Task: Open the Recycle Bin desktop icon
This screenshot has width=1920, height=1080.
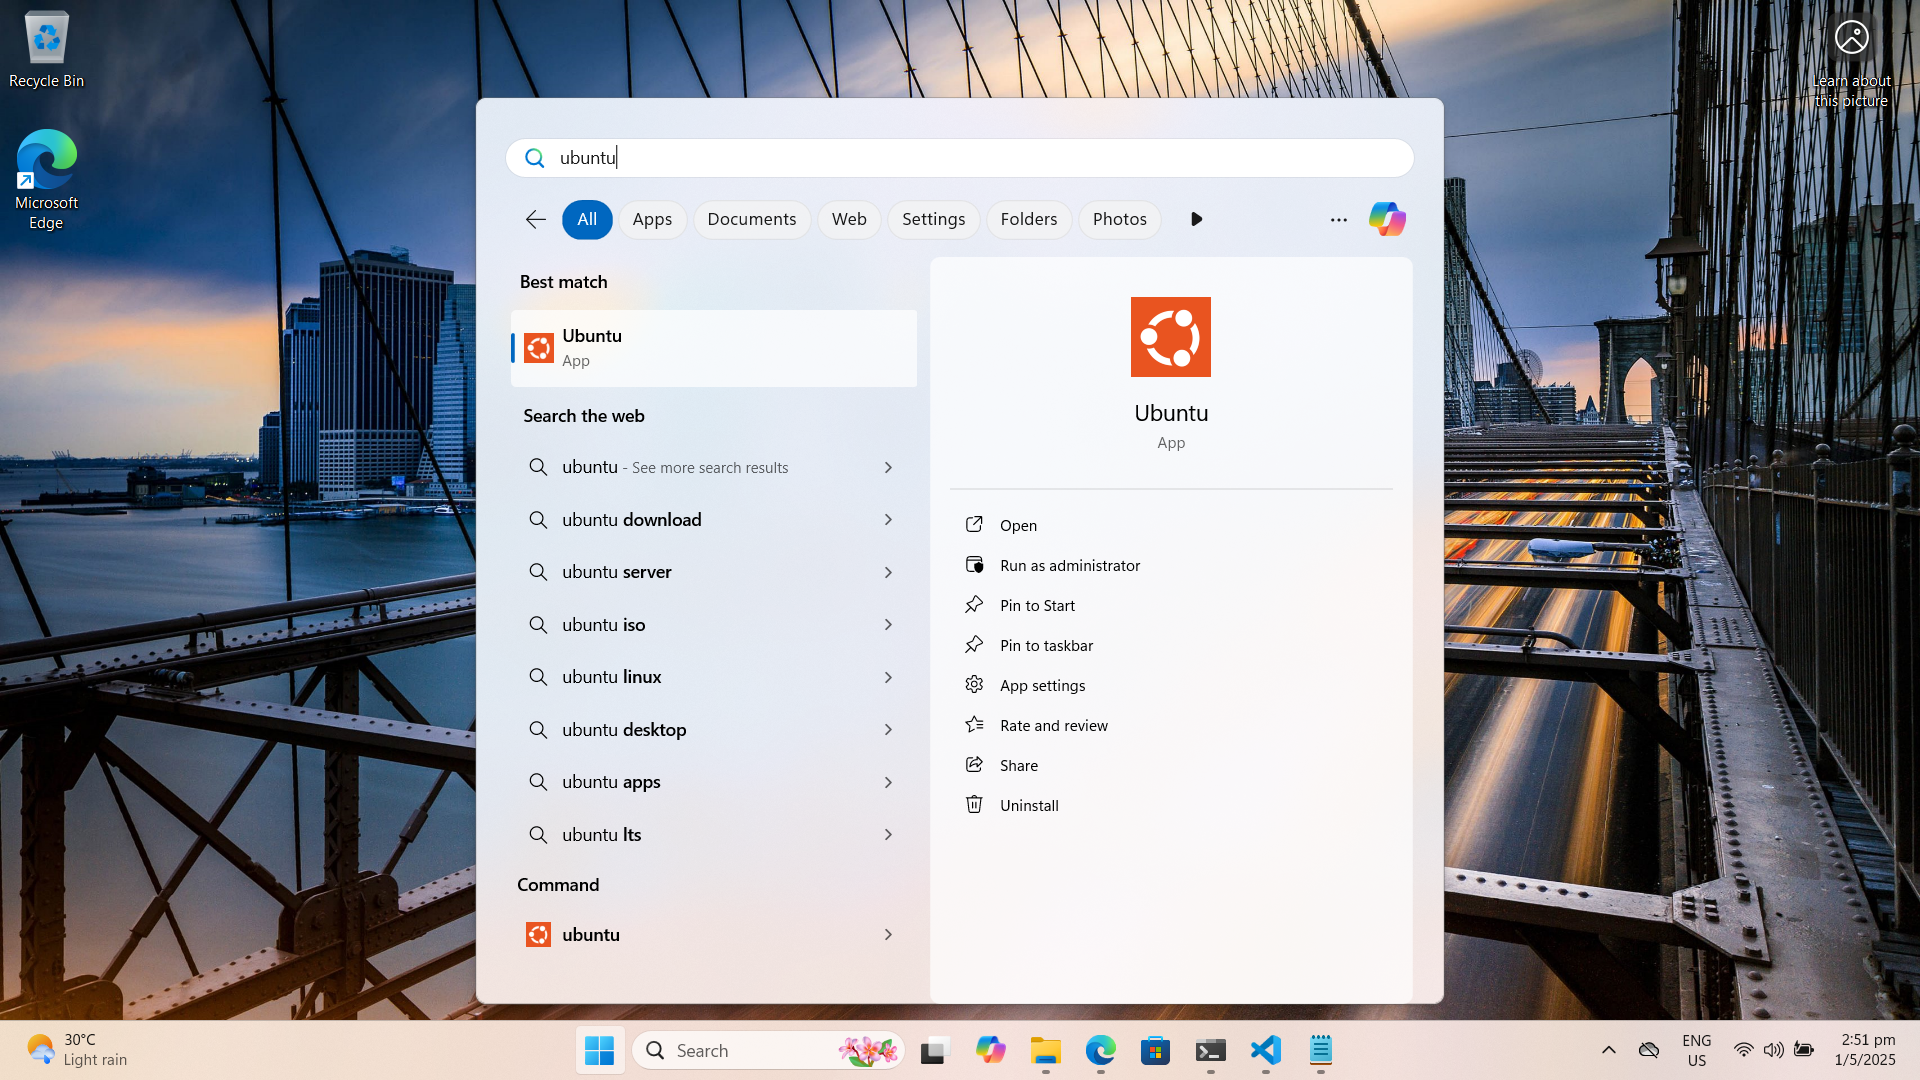Action: 46,50
